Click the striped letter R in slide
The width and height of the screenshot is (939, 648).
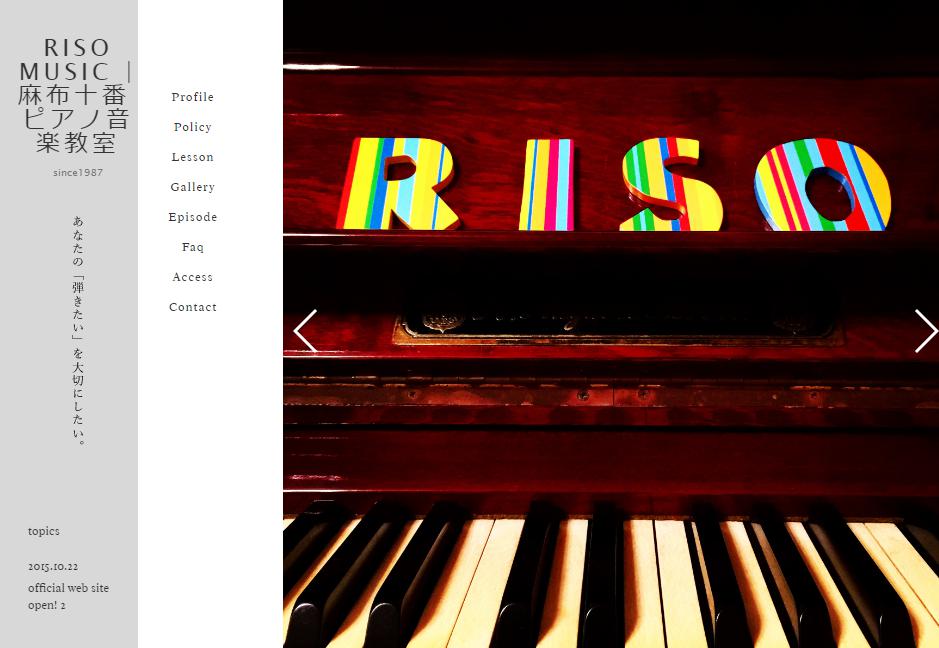click(x=396, y=184)
